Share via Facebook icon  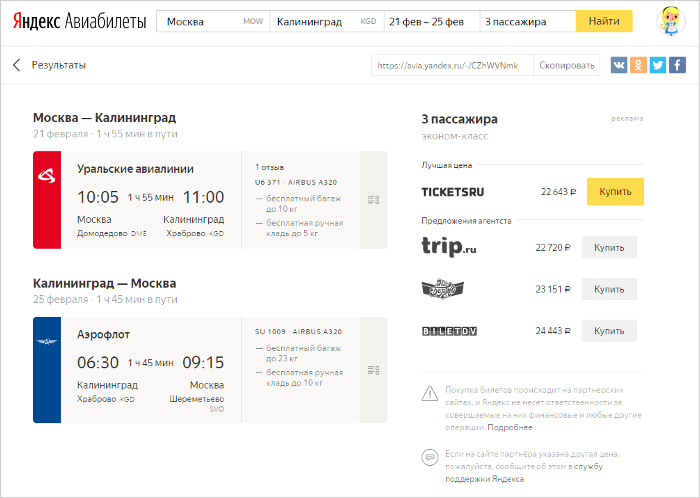(677, 65)
